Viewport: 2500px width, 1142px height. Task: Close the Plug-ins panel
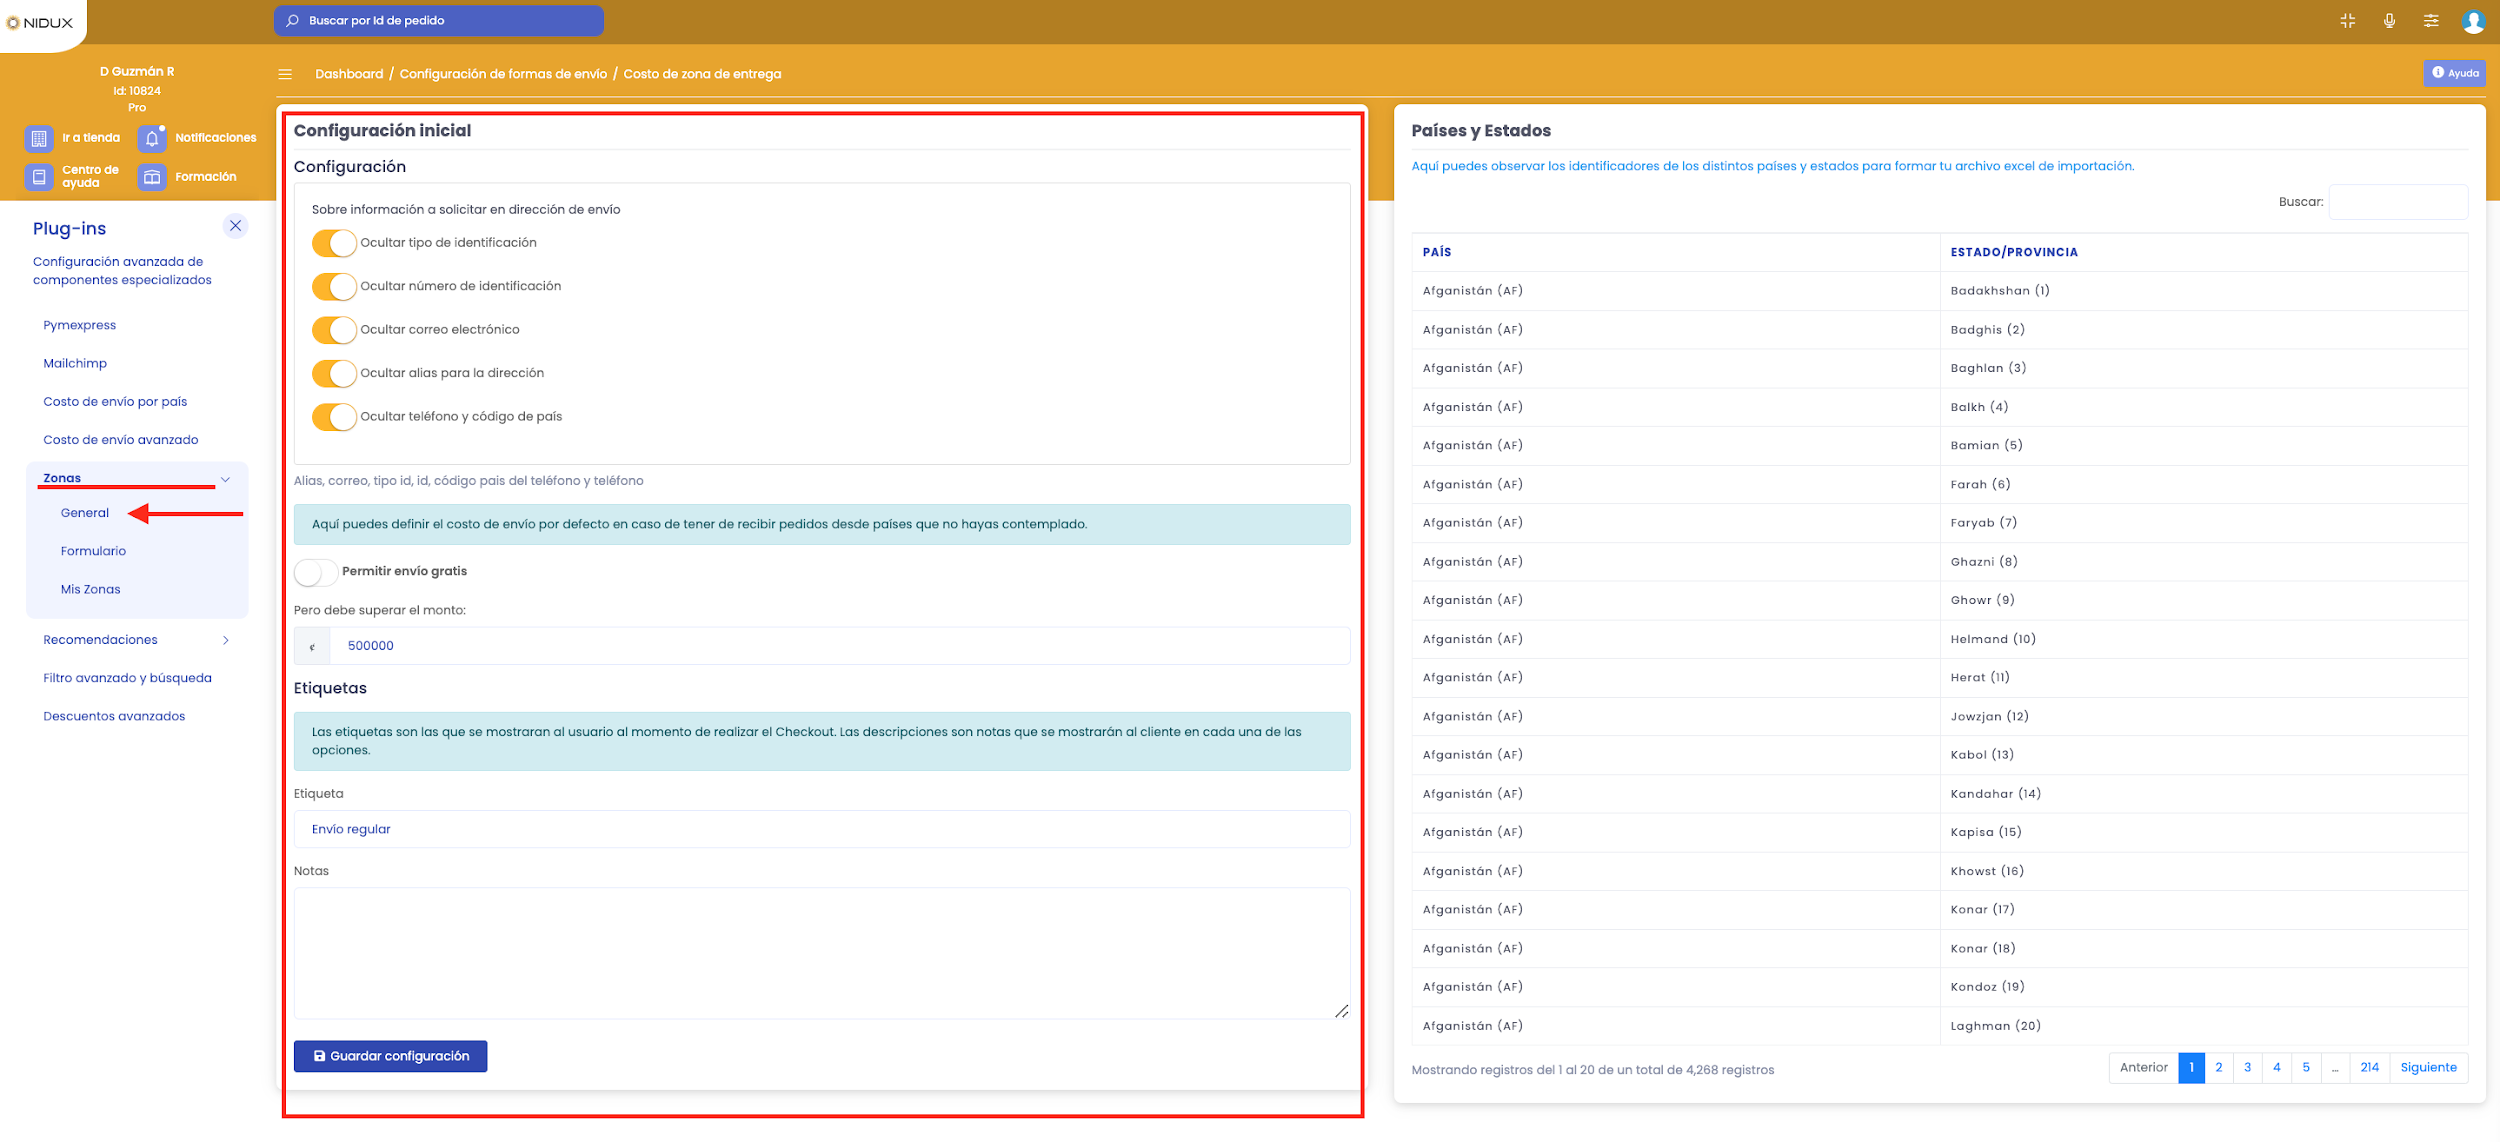click(x=235, y=226)
